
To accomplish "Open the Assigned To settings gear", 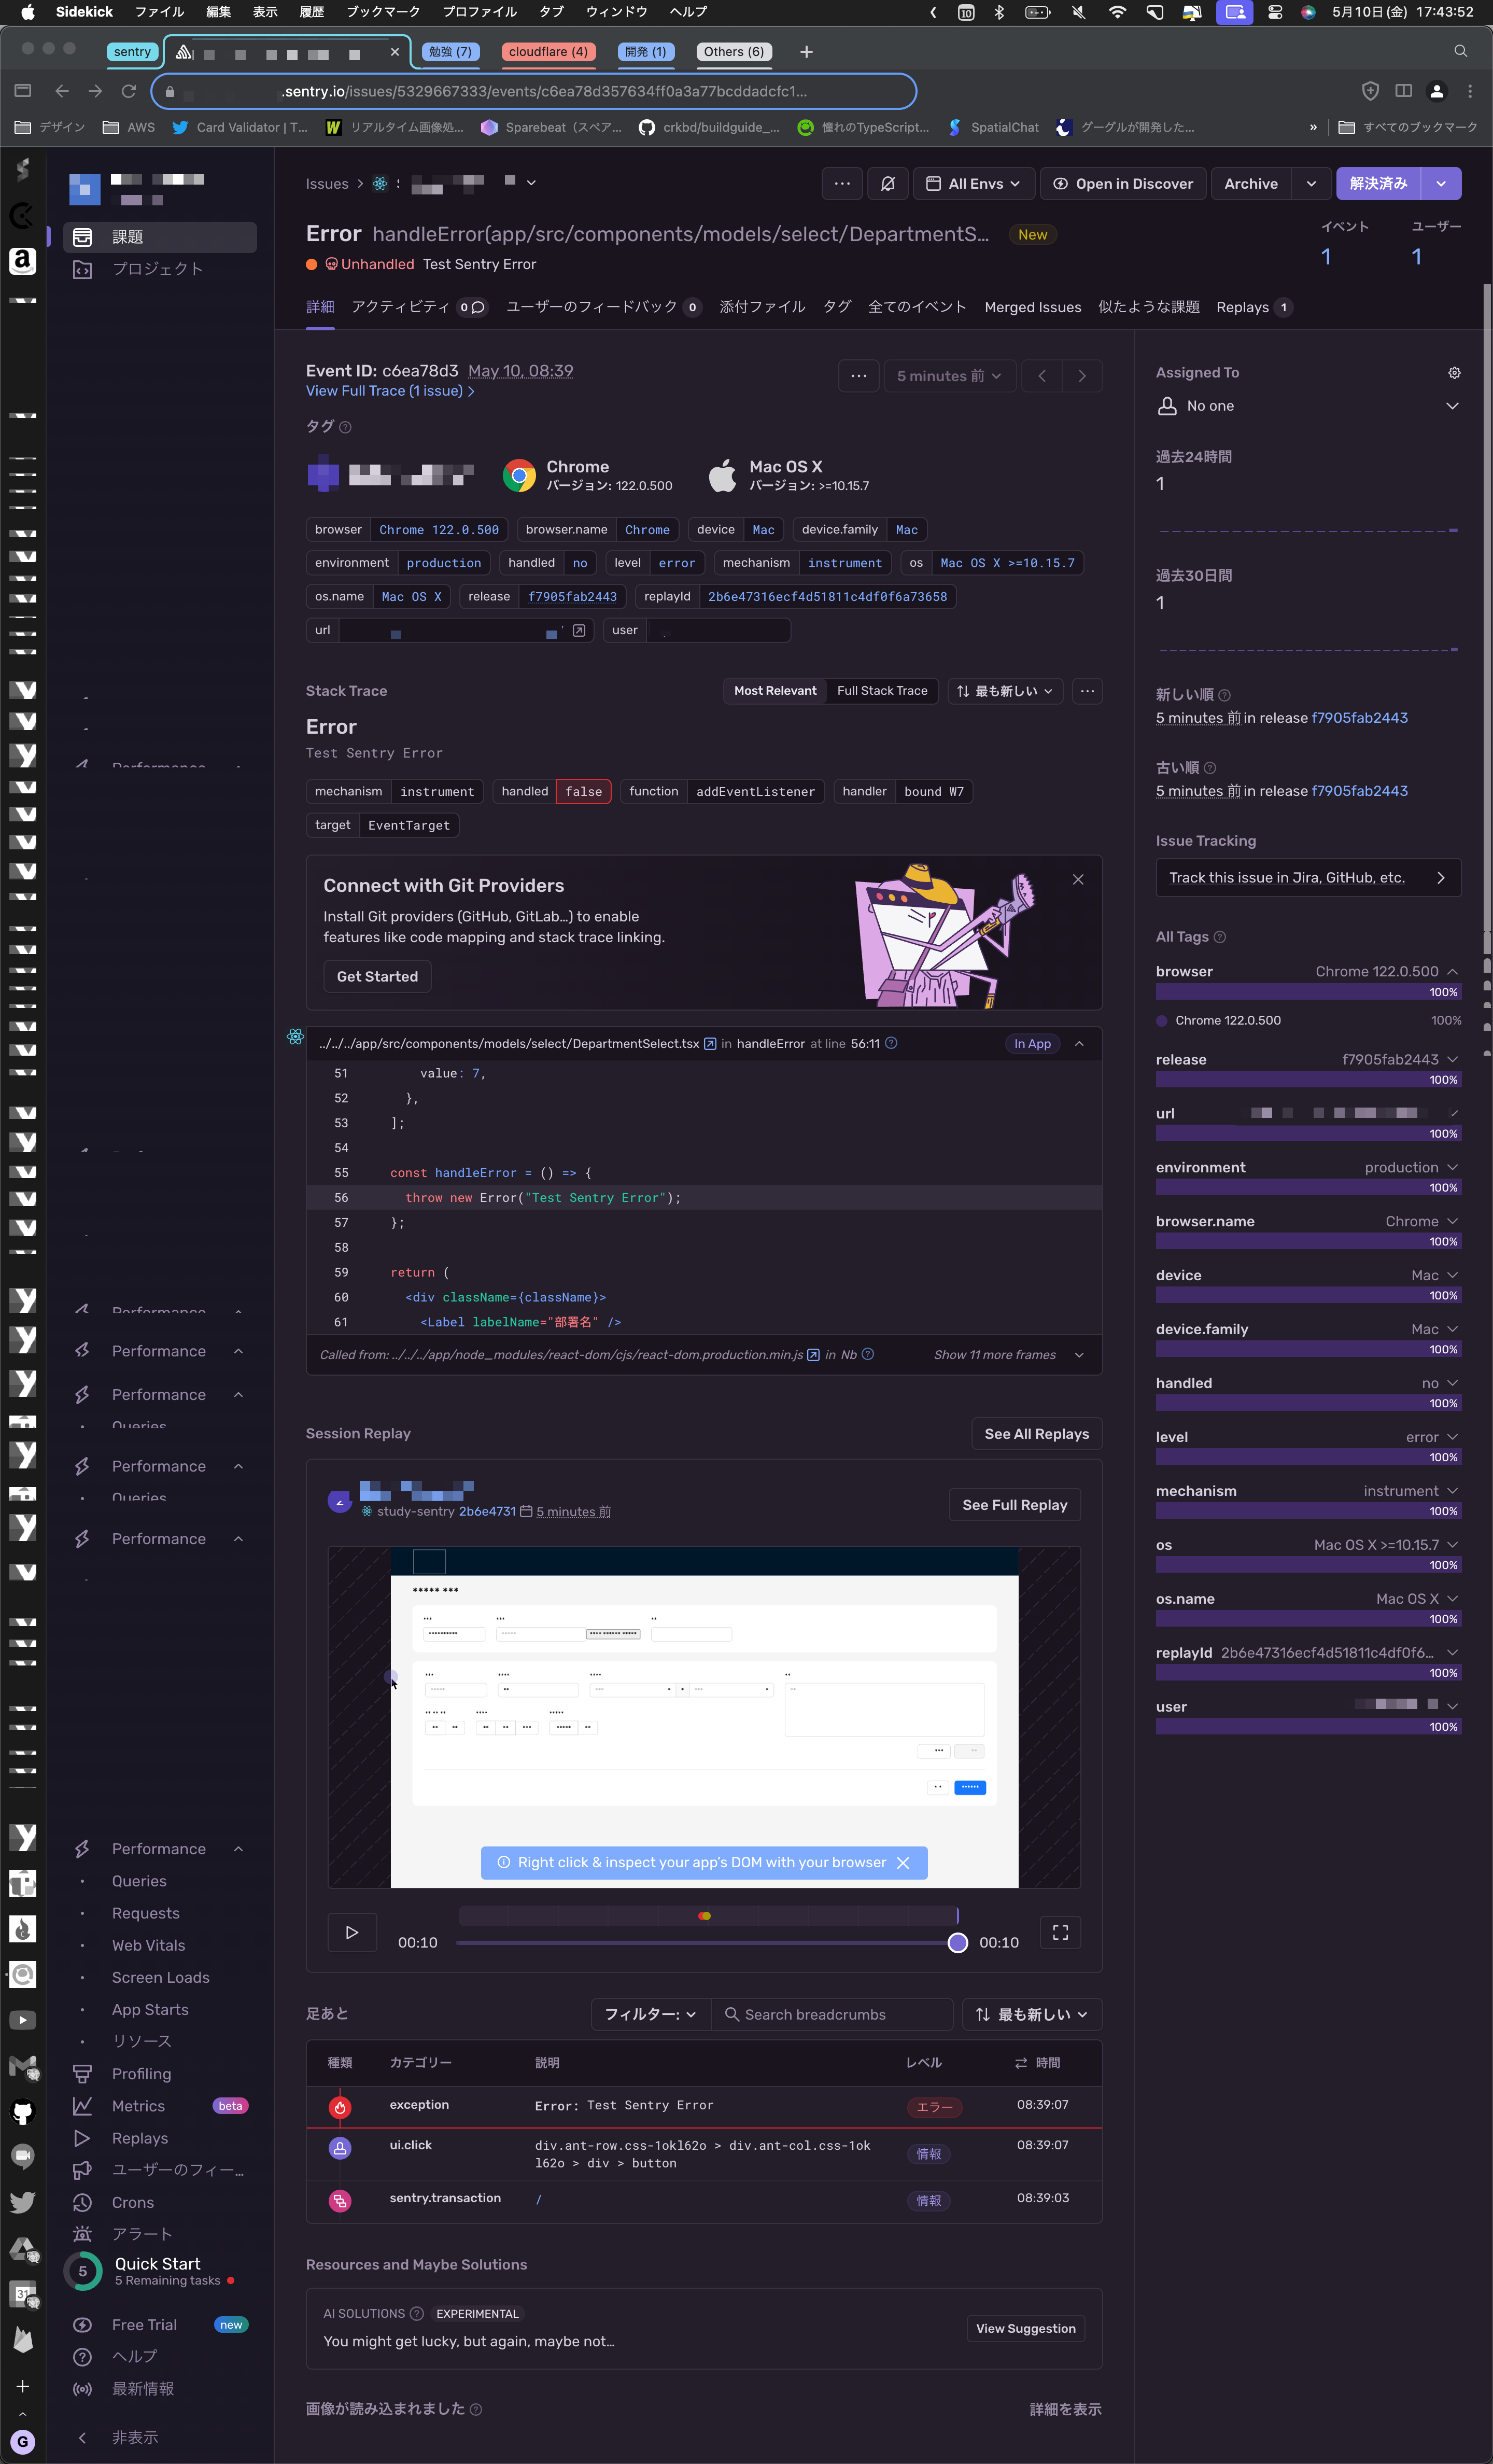I will pos(1454,373).
